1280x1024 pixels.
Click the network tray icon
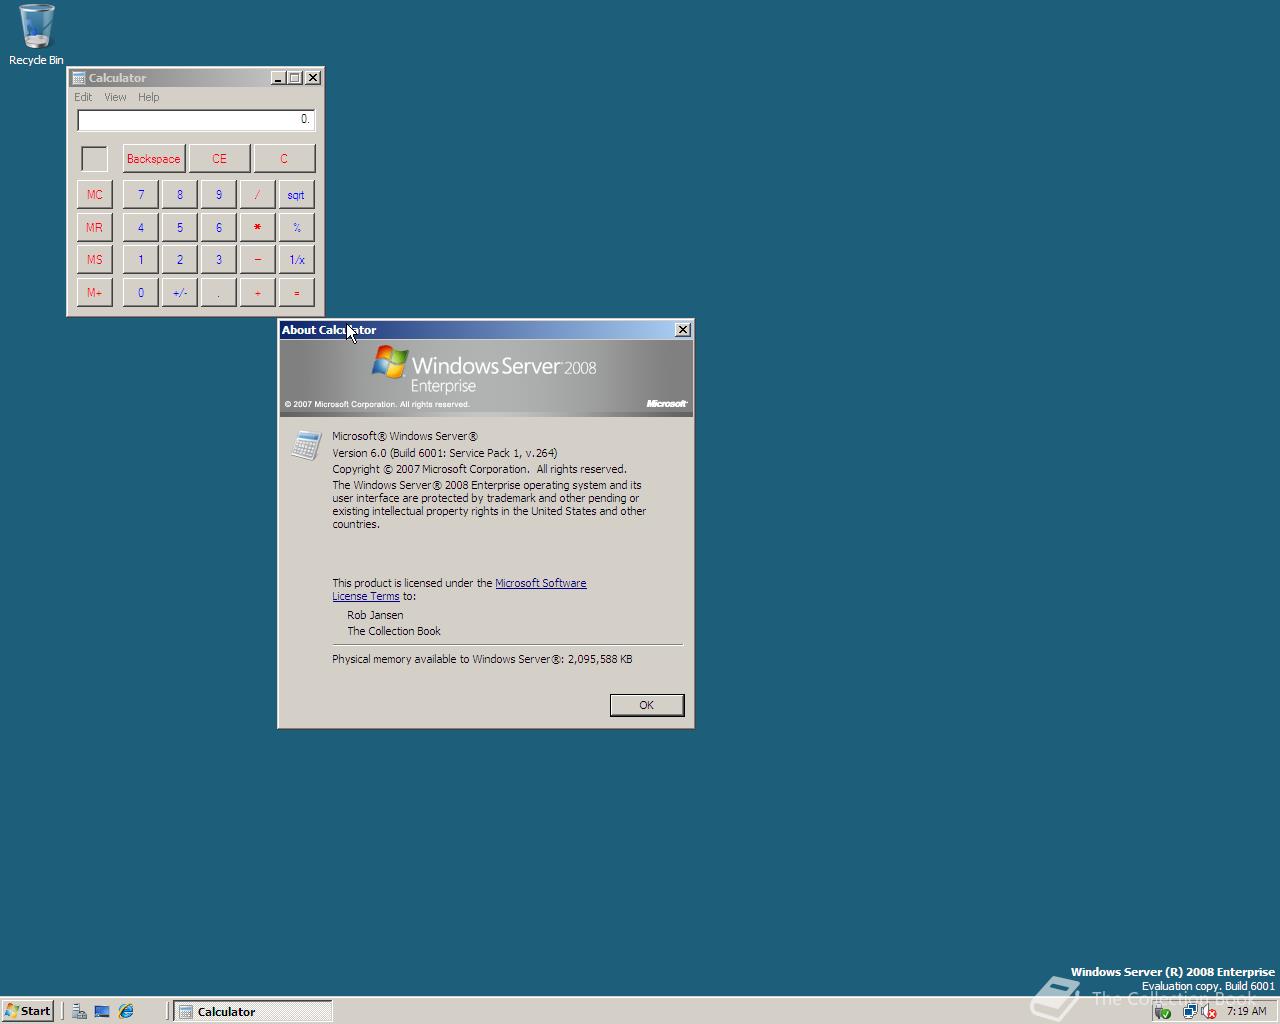[x=1189, y=1011]
